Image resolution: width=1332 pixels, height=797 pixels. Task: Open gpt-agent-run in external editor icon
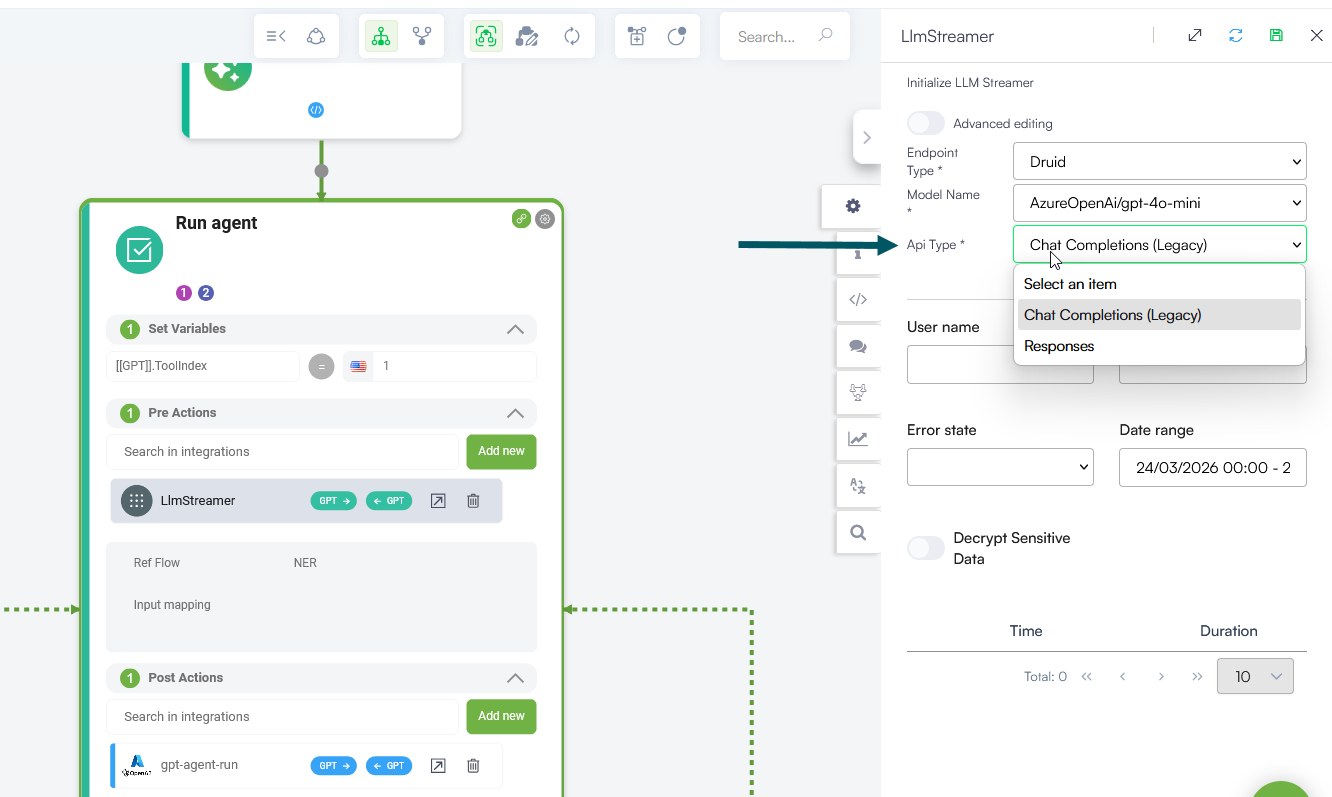(x=438, y=766)
